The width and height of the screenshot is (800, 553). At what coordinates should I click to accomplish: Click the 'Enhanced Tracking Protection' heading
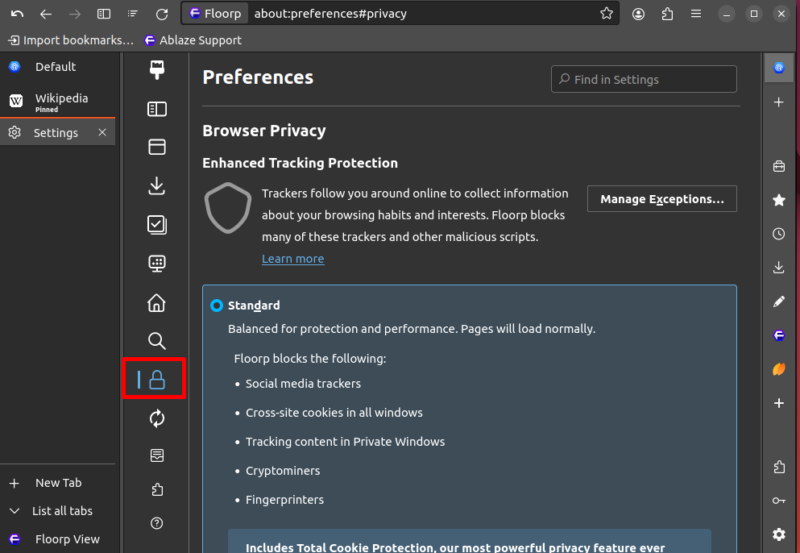pos(300,163)
